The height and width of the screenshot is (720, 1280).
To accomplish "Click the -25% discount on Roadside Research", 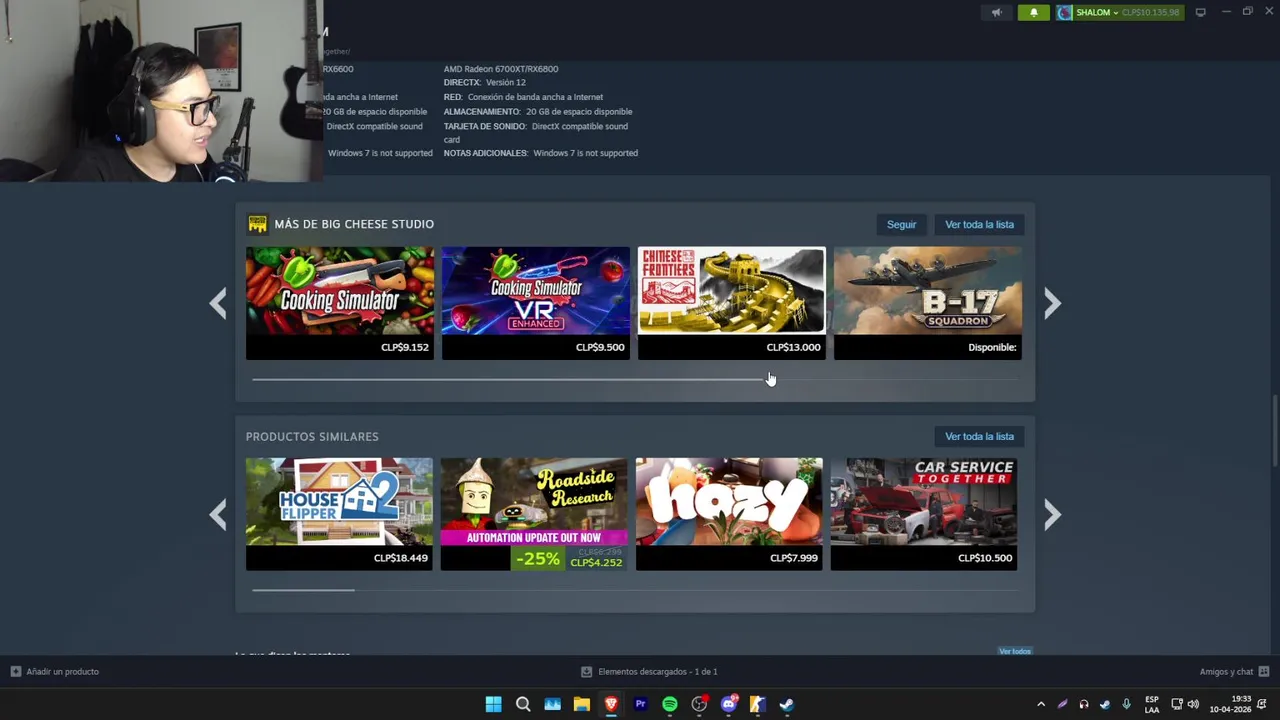I will 538,559.
